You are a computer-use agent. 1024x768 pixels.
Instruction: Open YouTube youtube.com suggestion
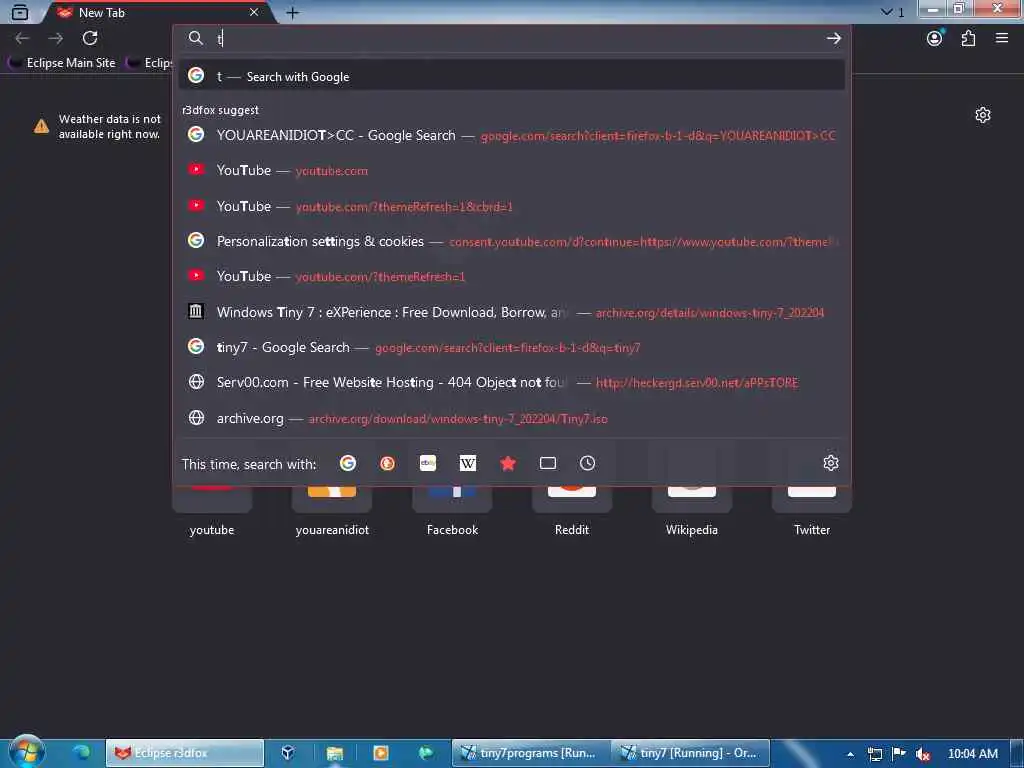(511, 170)
